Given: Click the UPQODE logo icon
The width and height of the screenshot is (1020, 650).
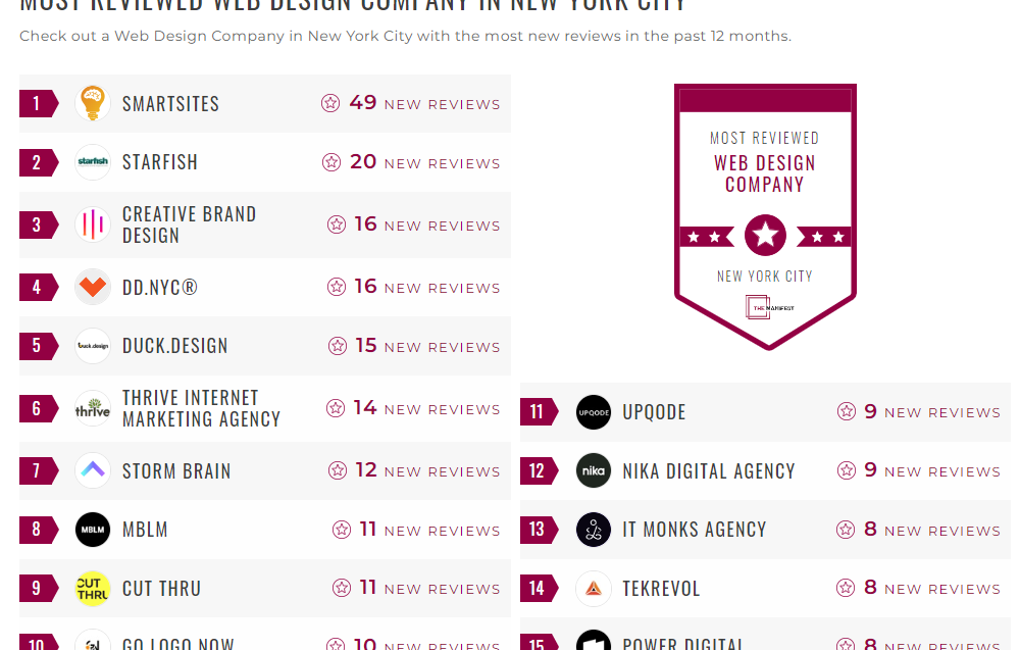Looking at the screenshot, I should [x=593, y=412].
